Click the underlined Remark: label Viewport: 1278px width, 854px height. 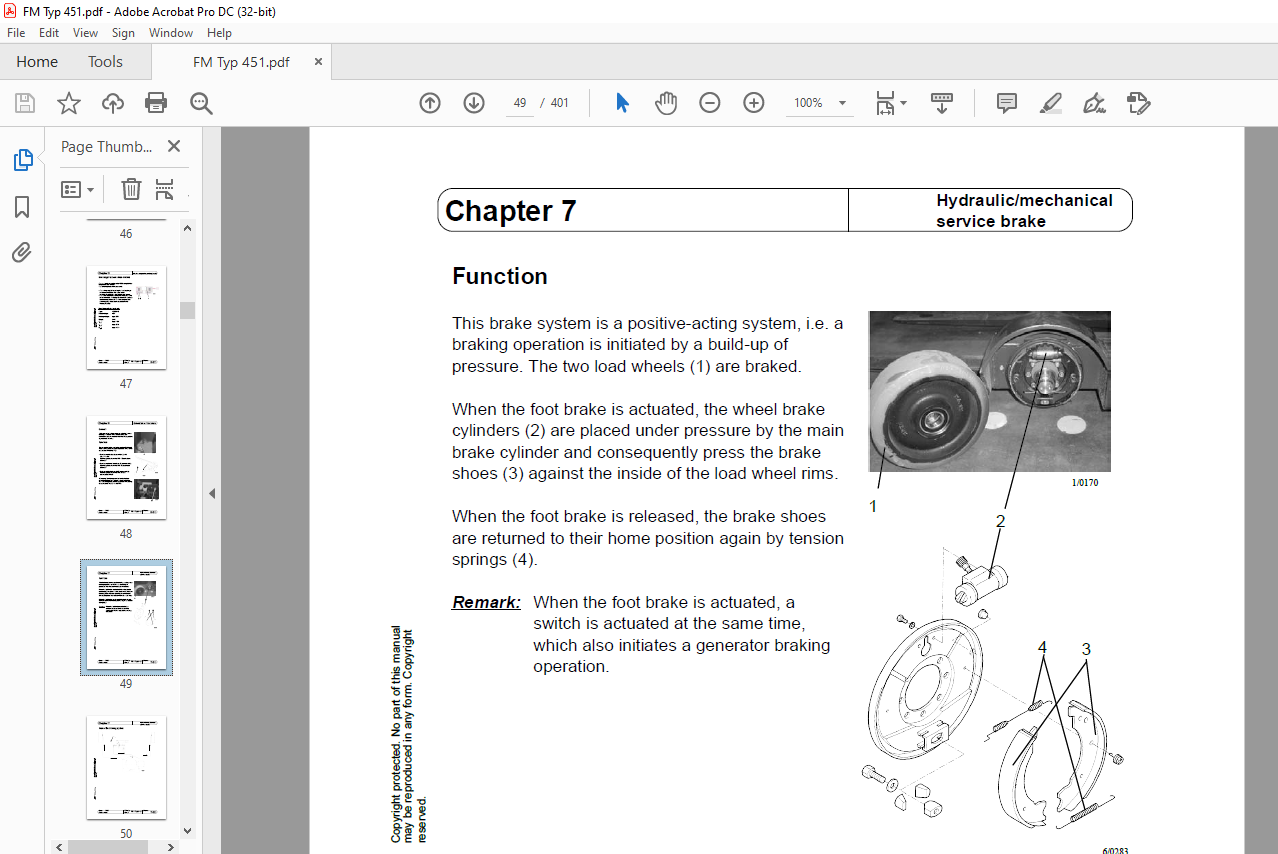tap(486, 602)
